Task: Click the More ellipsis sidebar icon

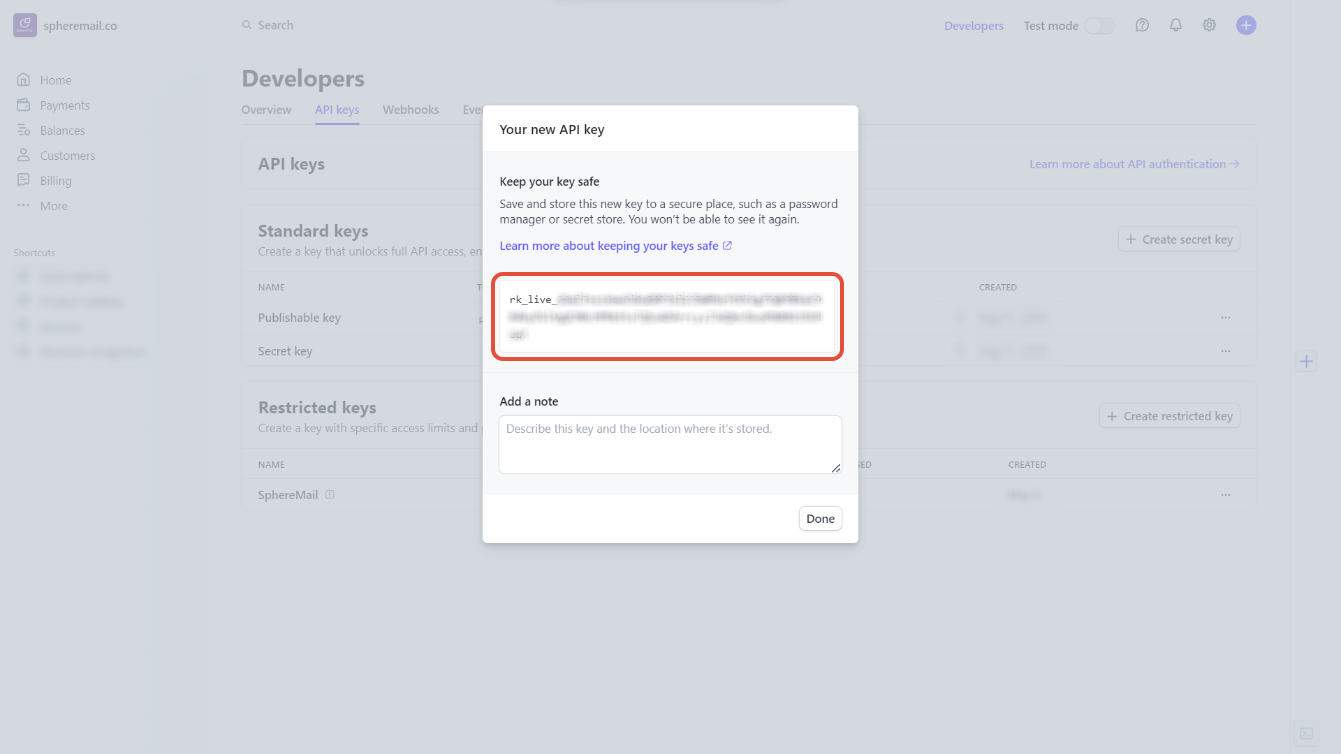Action: coord(23,205)
